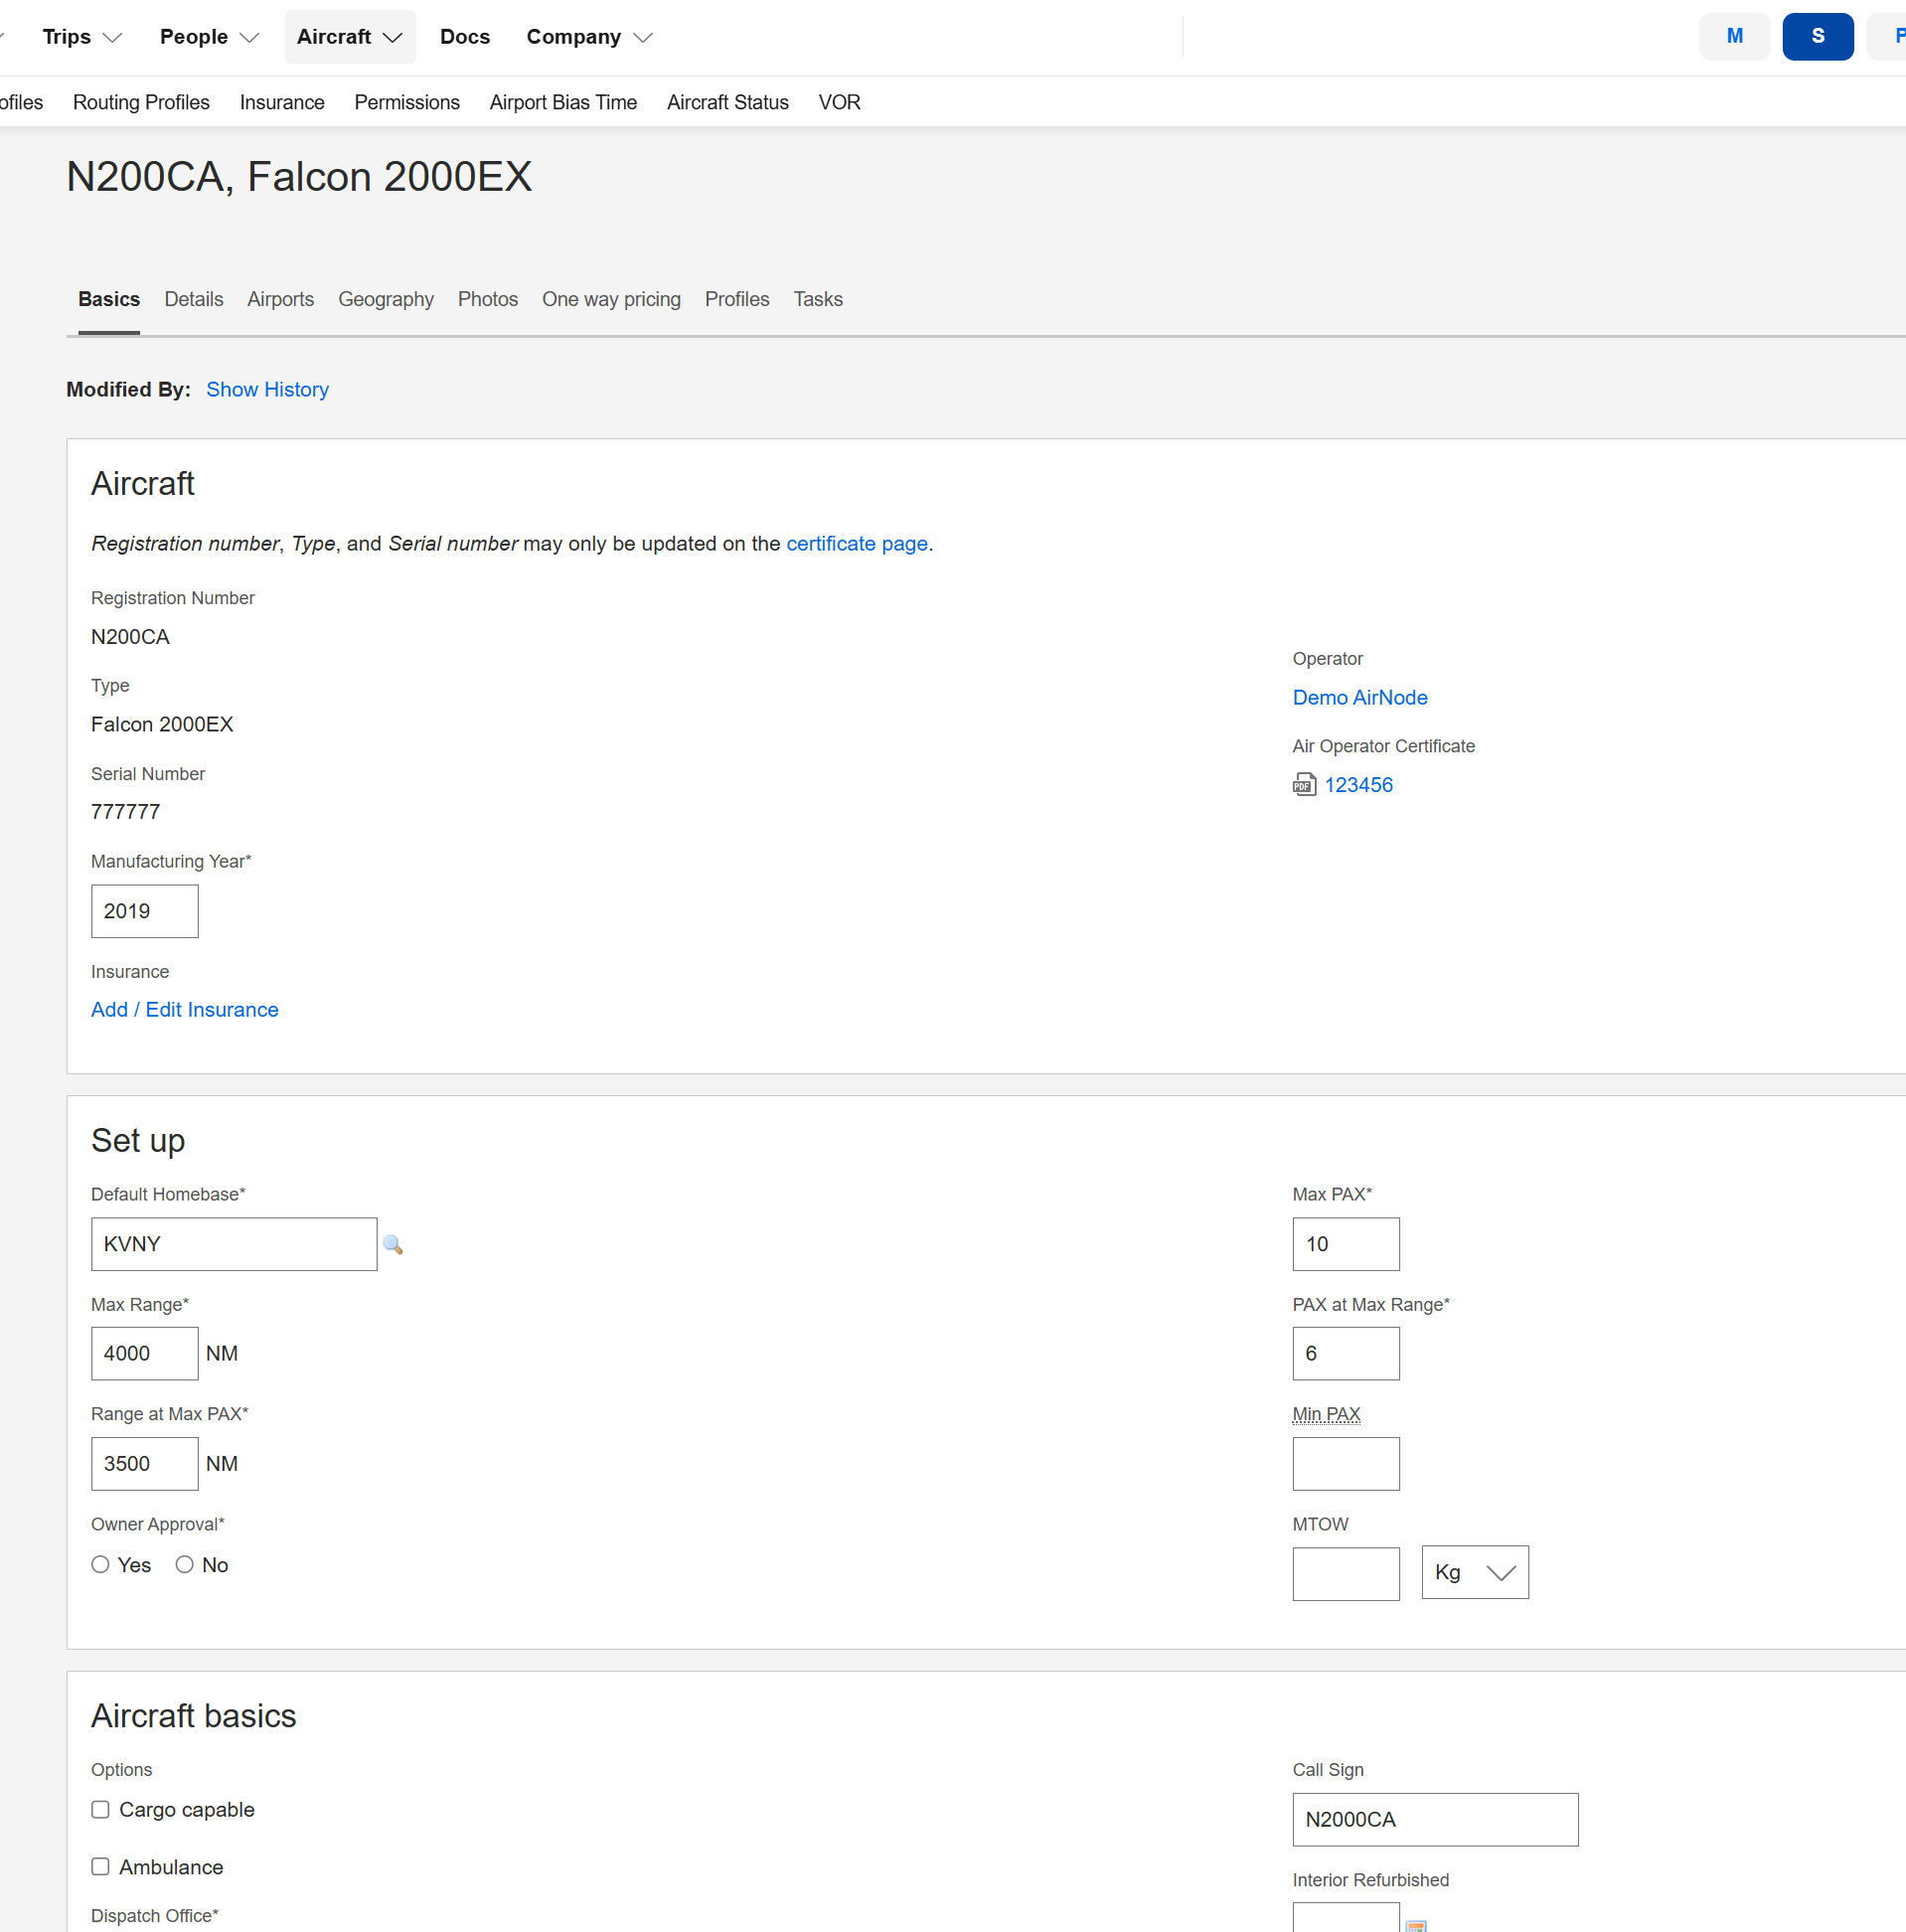Click the N200CA registration number value
The width and height of the screenshot is (1906, 1932).
click(x=130, y=637)
